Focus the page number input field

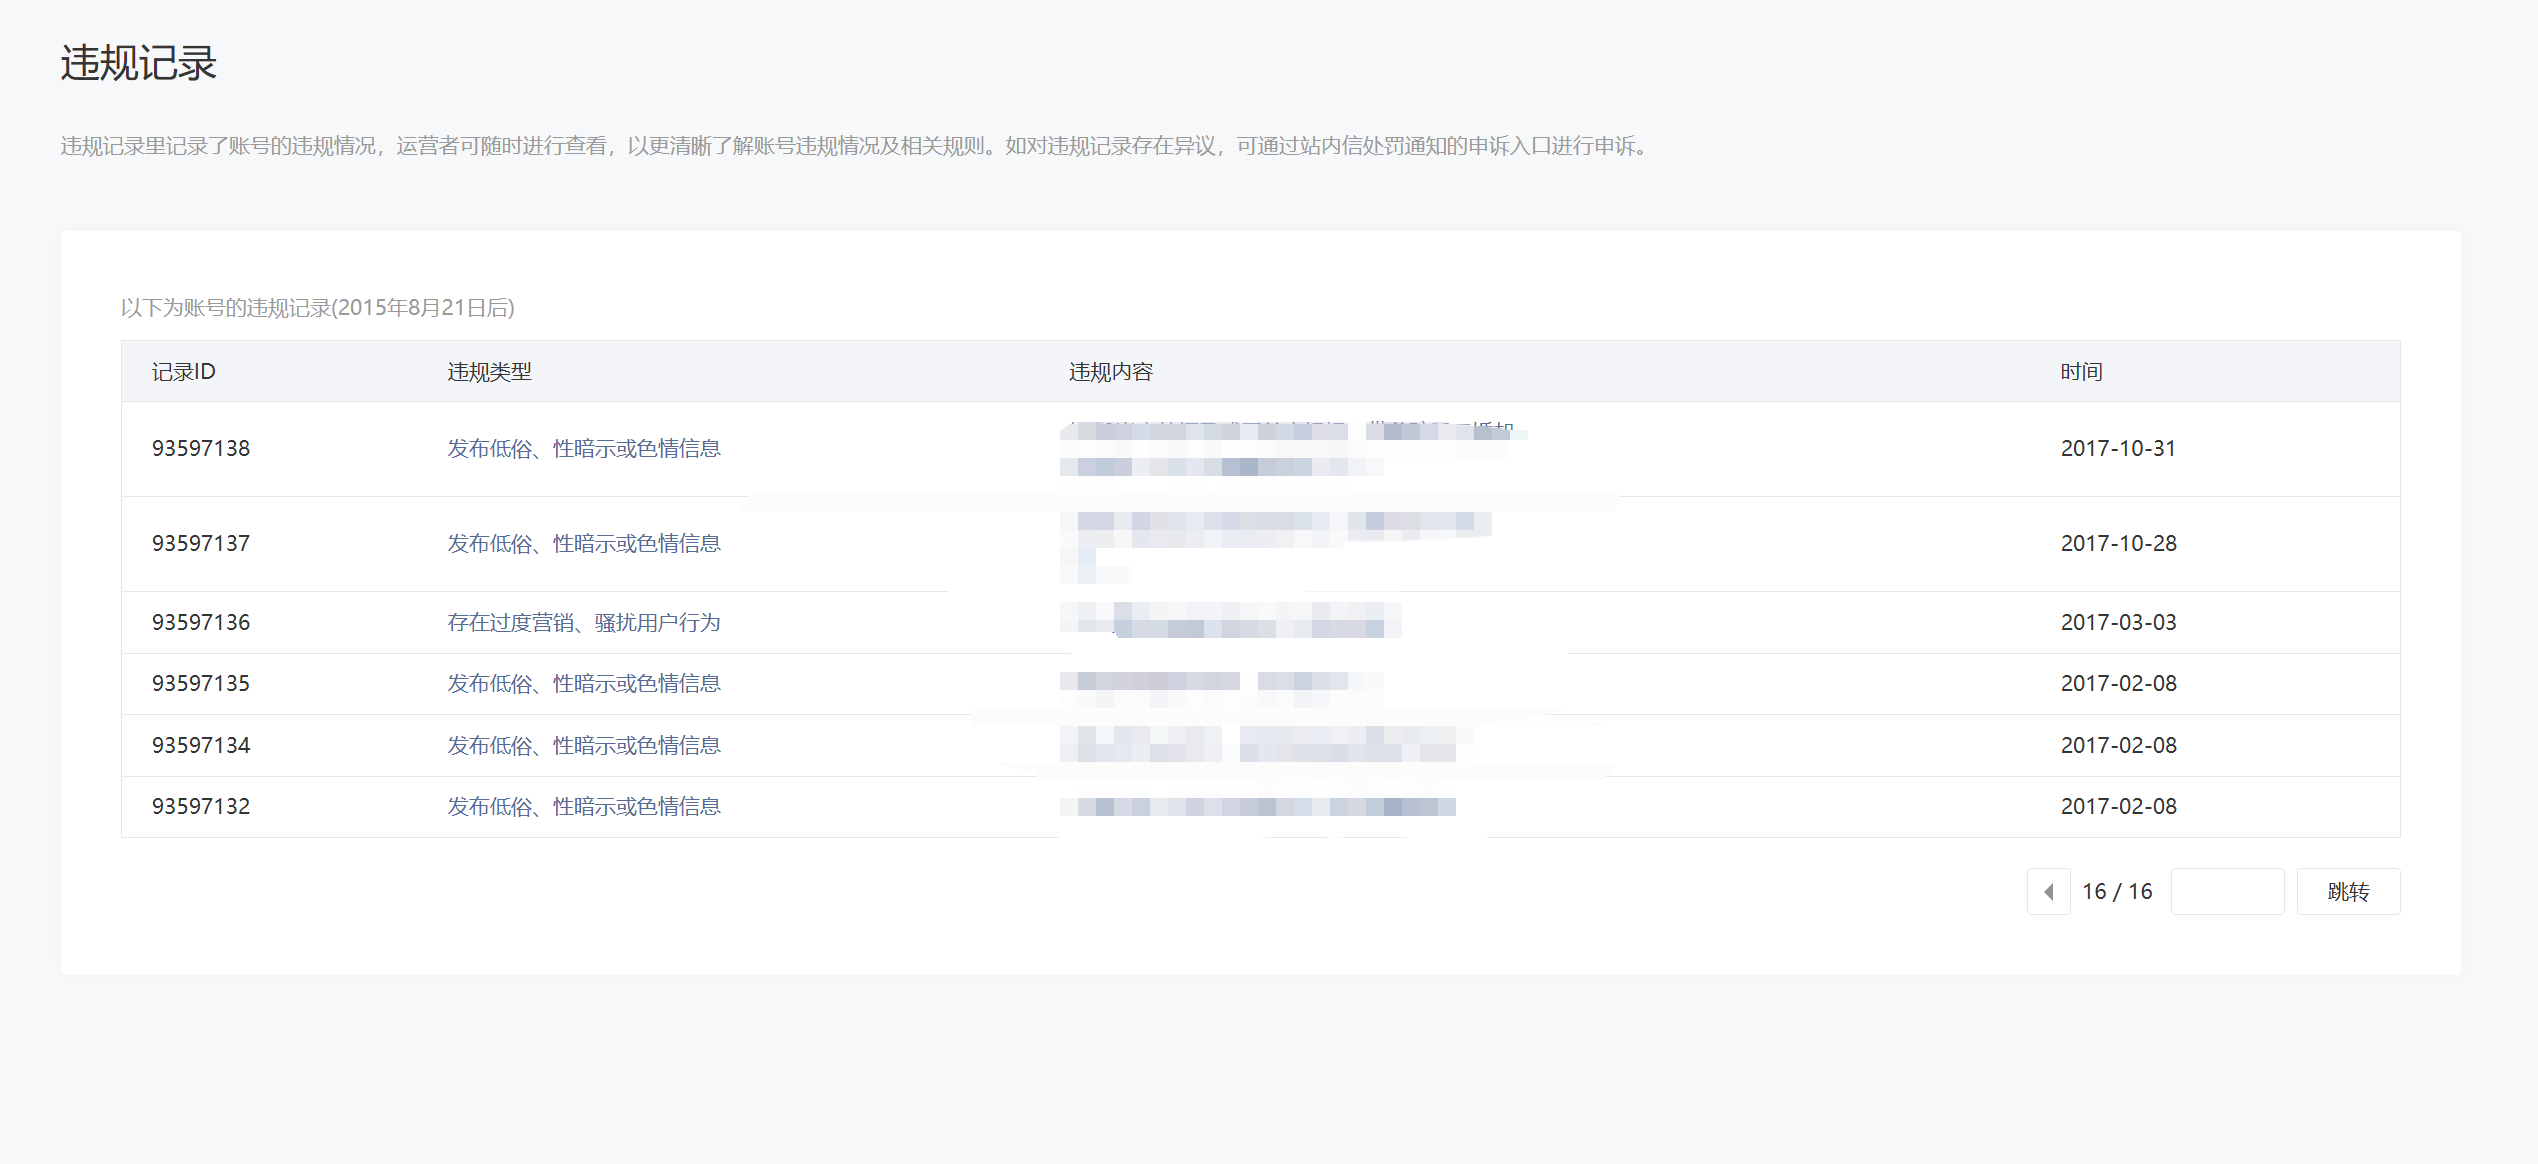click(x=2227, y=891)
